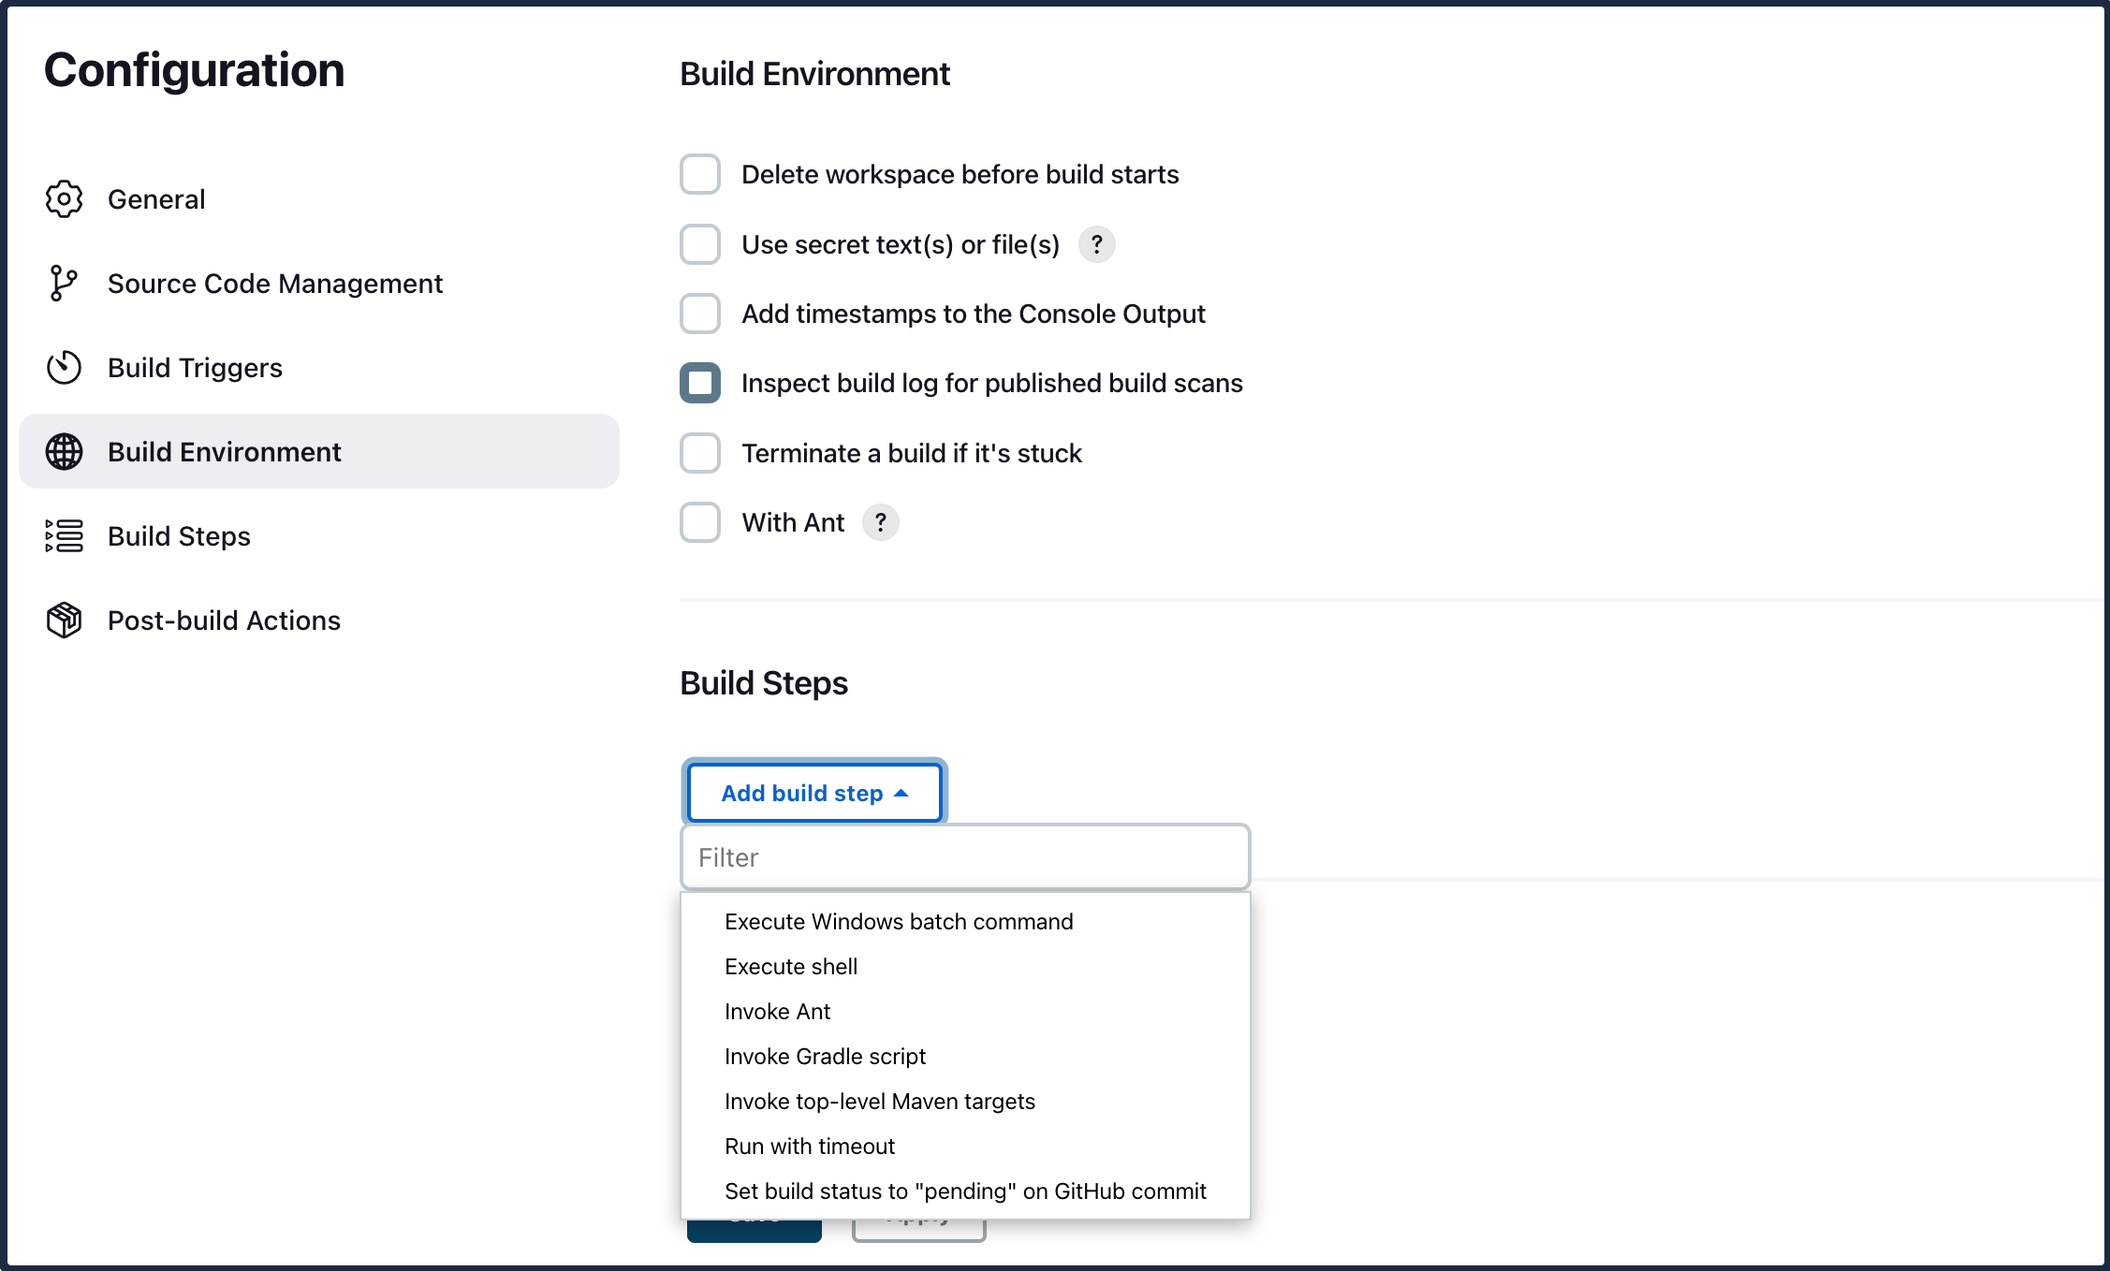Click the Build Environment globe icon
The width and height of the screenshot is (2110, 1271).
click(64, 452)
